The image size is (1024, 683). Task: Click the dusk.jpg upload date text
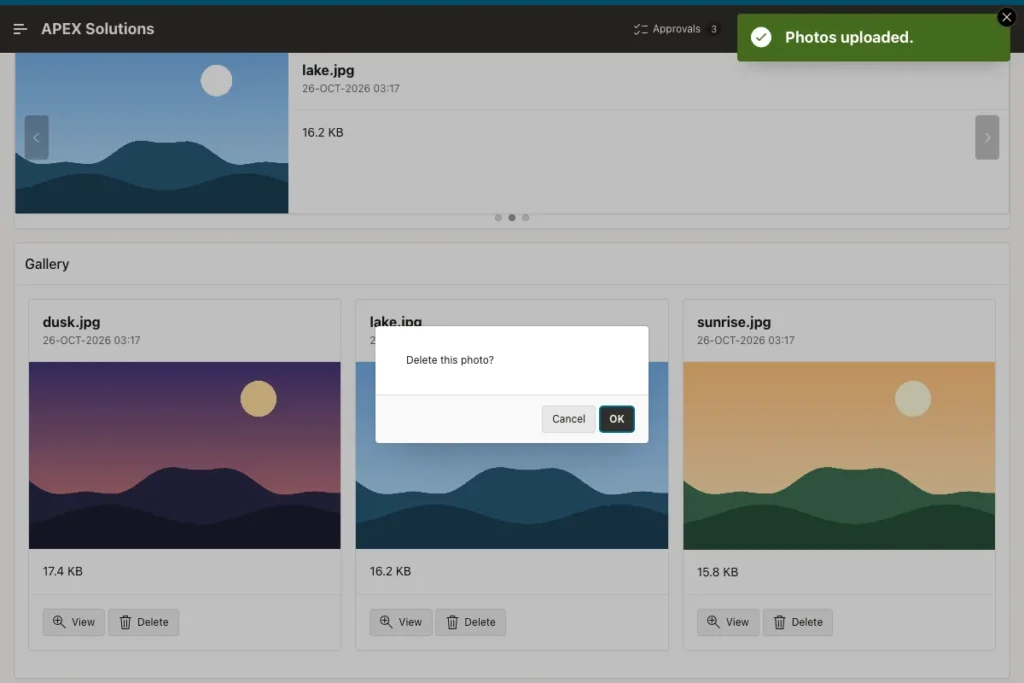[91, 340]
